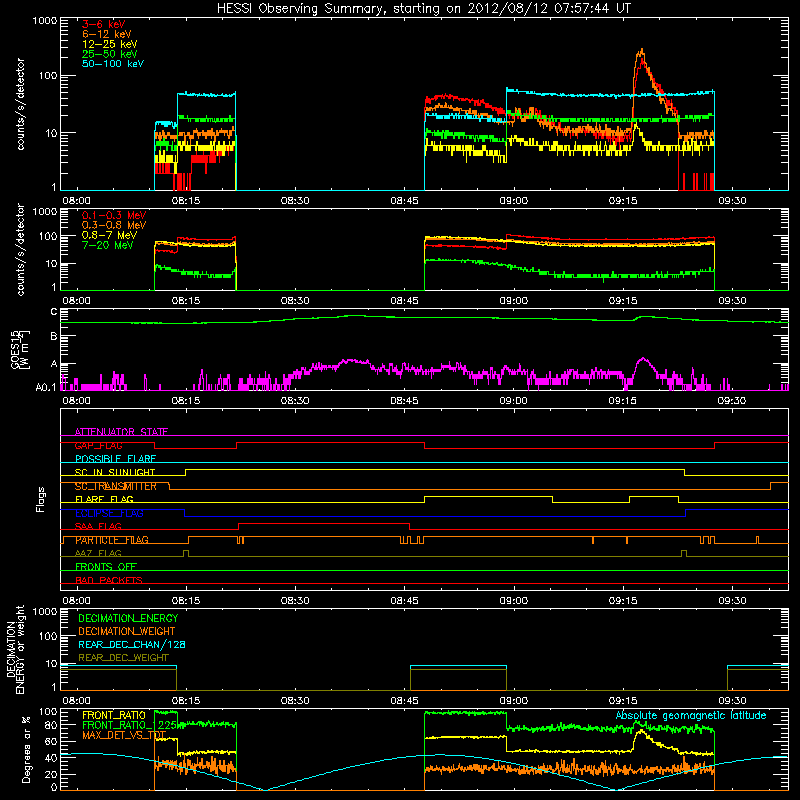Select the FRONT_RATIO legend label

point(114,715)
